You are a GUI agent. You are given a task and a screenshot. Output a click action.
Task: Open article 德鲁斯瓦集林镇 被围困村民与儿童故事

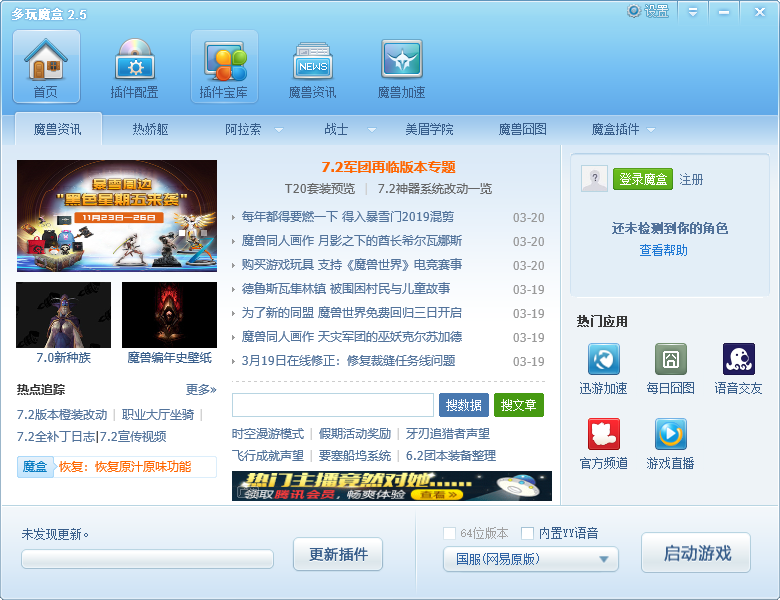[346, 289]
